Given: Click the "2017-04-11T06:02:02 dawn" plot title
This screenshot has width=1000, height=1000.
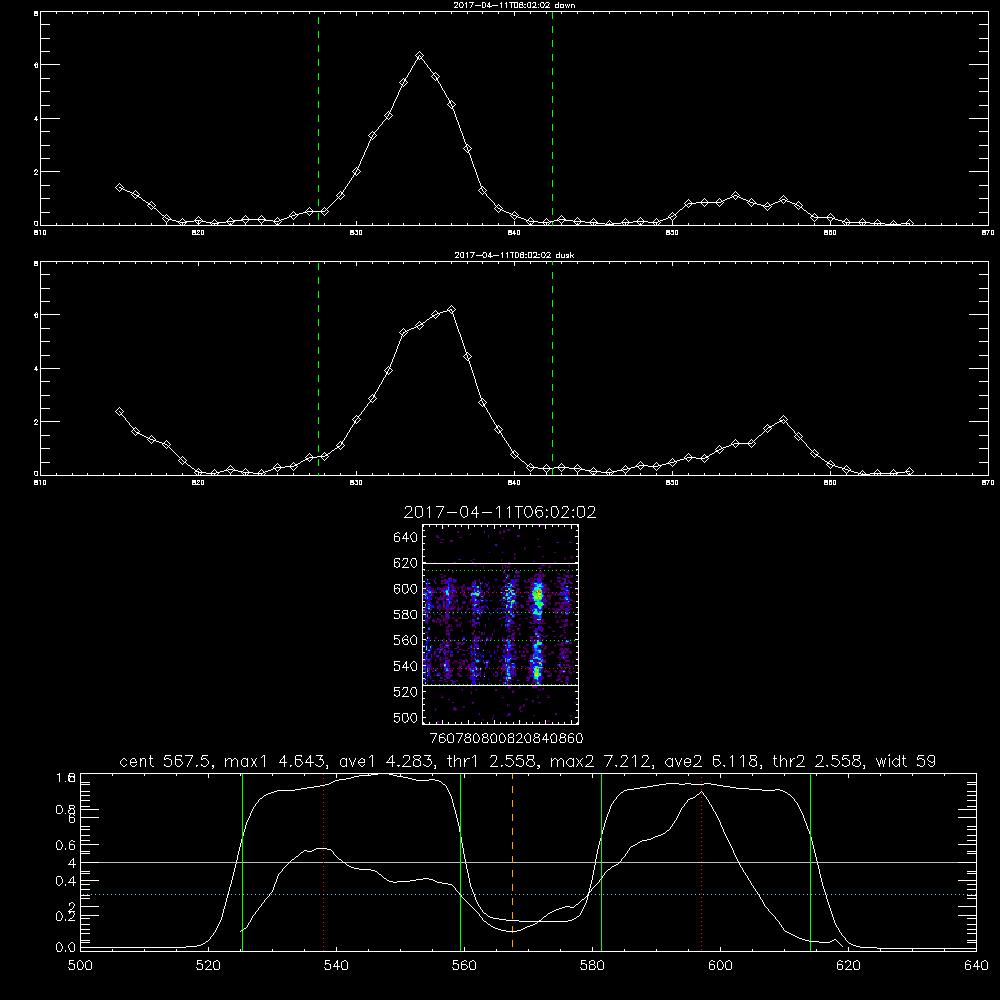Looking at the screenshot, I should (x=514, y=5).
